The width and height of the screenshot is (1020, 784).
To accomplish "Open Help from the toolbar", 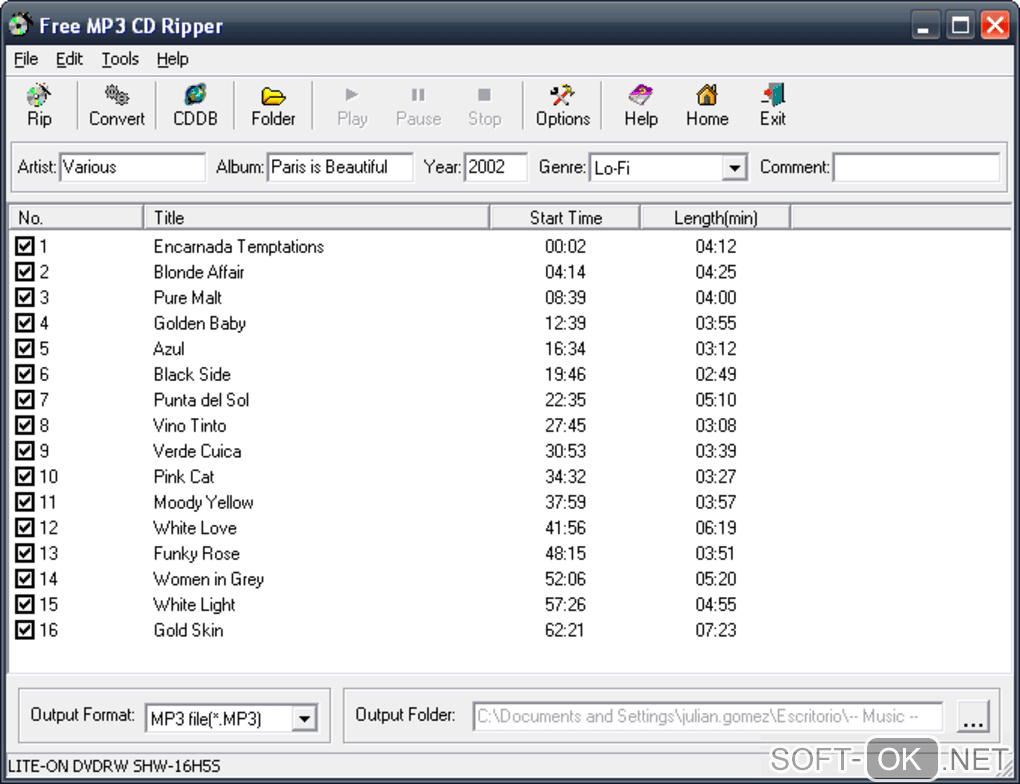I will pyautogui.click(x=641, y=105).
